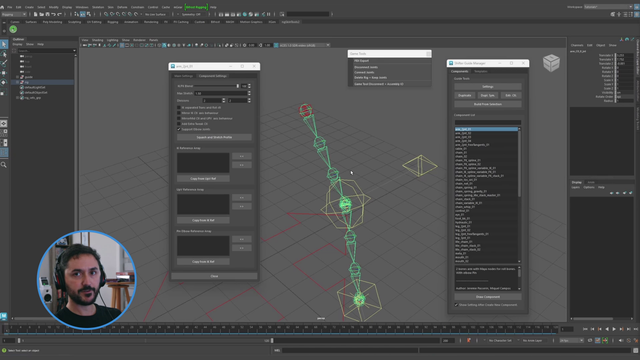The width and height of the screenshot is (640, 360).
Task: Click the M icon at bottom-left corner
Action: (x=4, y=316)
